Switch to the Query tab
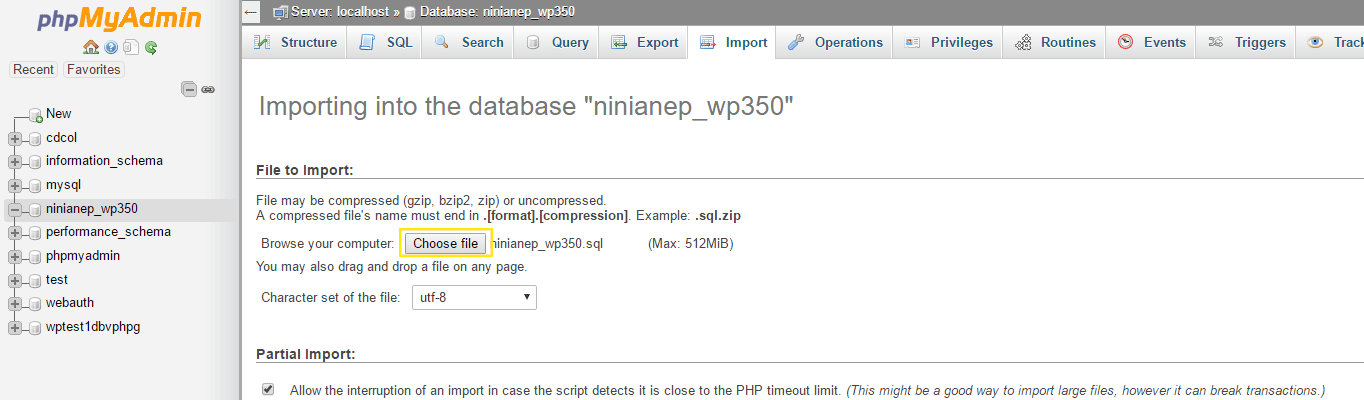Image resolution: width=1364 pixels, height=400 pixels. click(x=557, y=42)
